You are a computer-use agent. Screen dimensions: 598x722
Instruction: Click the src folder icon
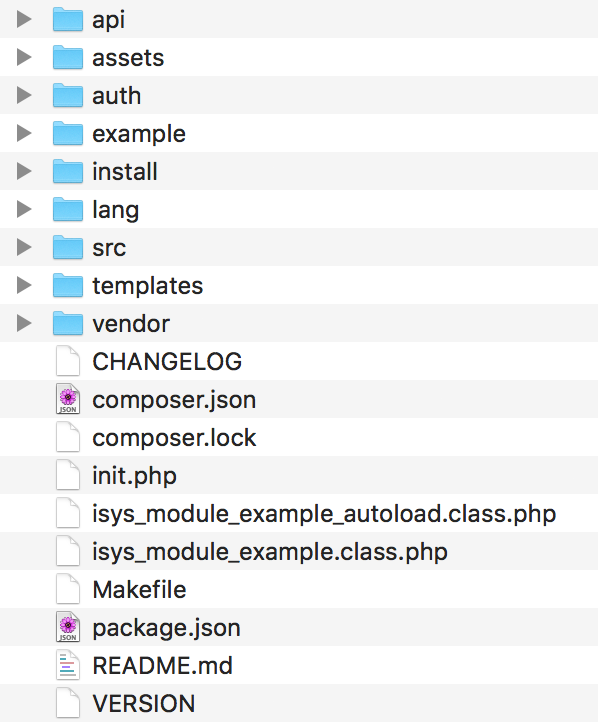68,247
